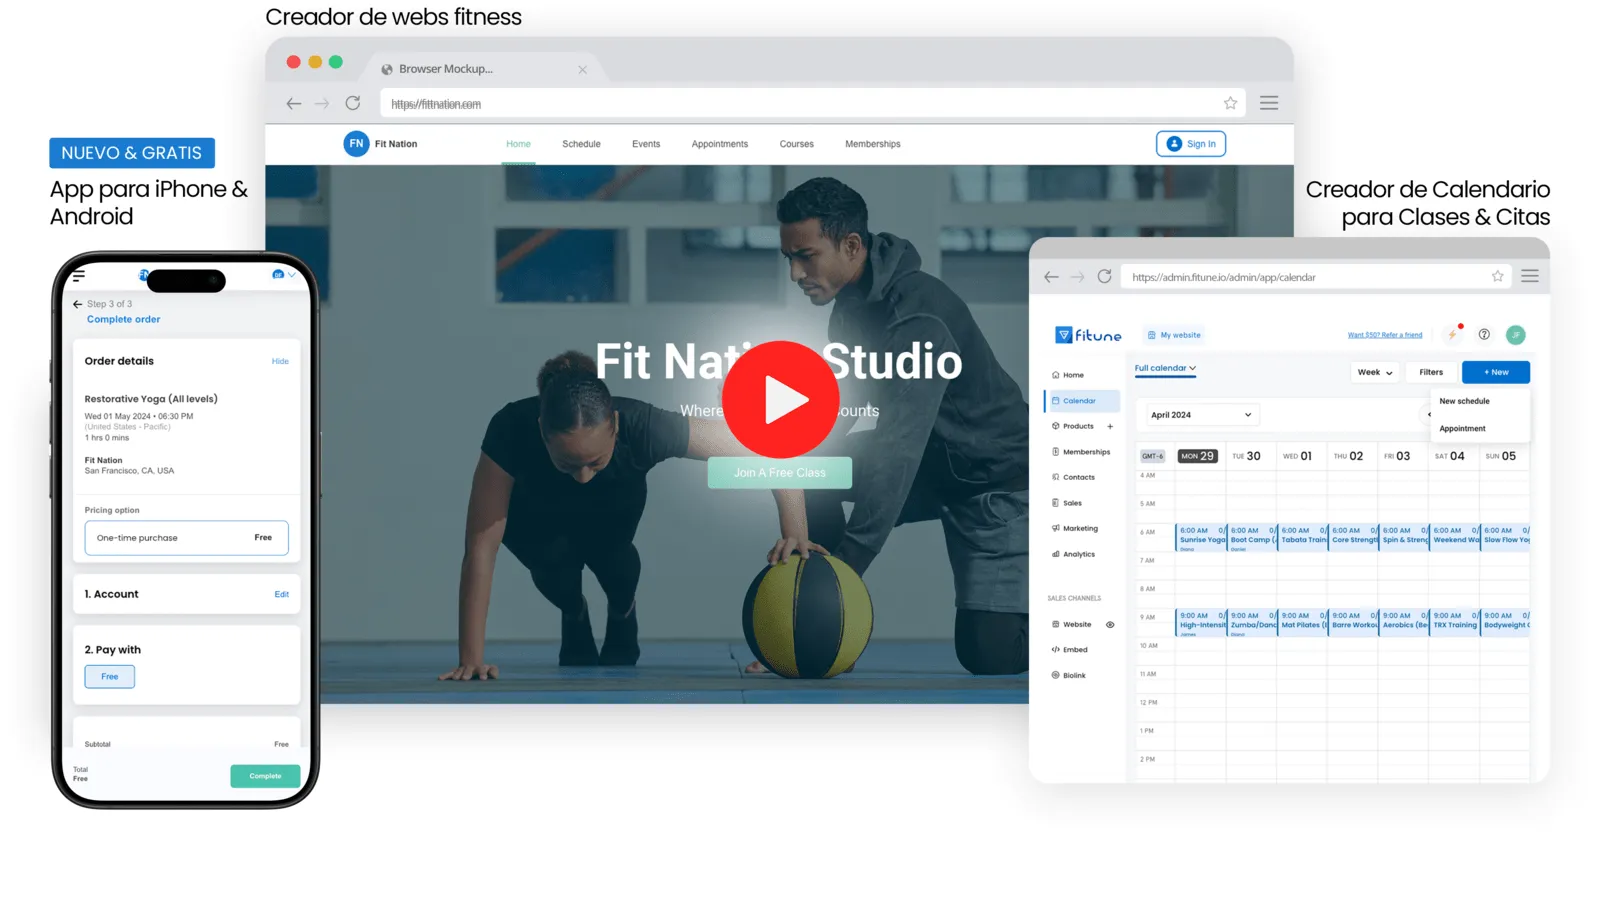This screenshot has width=1600, height=909.
Task: Expand the Full calendar dropdown
Action: [1165, 368]
